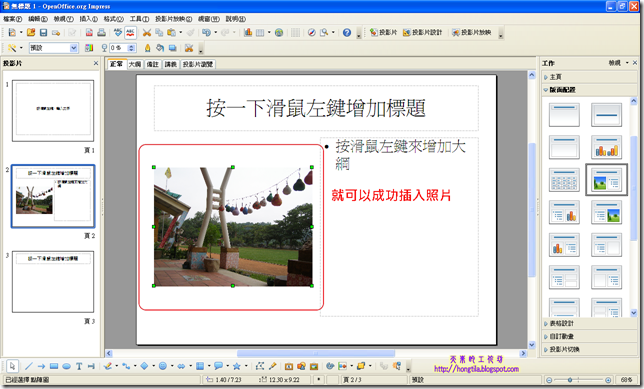Open the 說明 (Help) menu
644x389 pixels.
236,19
